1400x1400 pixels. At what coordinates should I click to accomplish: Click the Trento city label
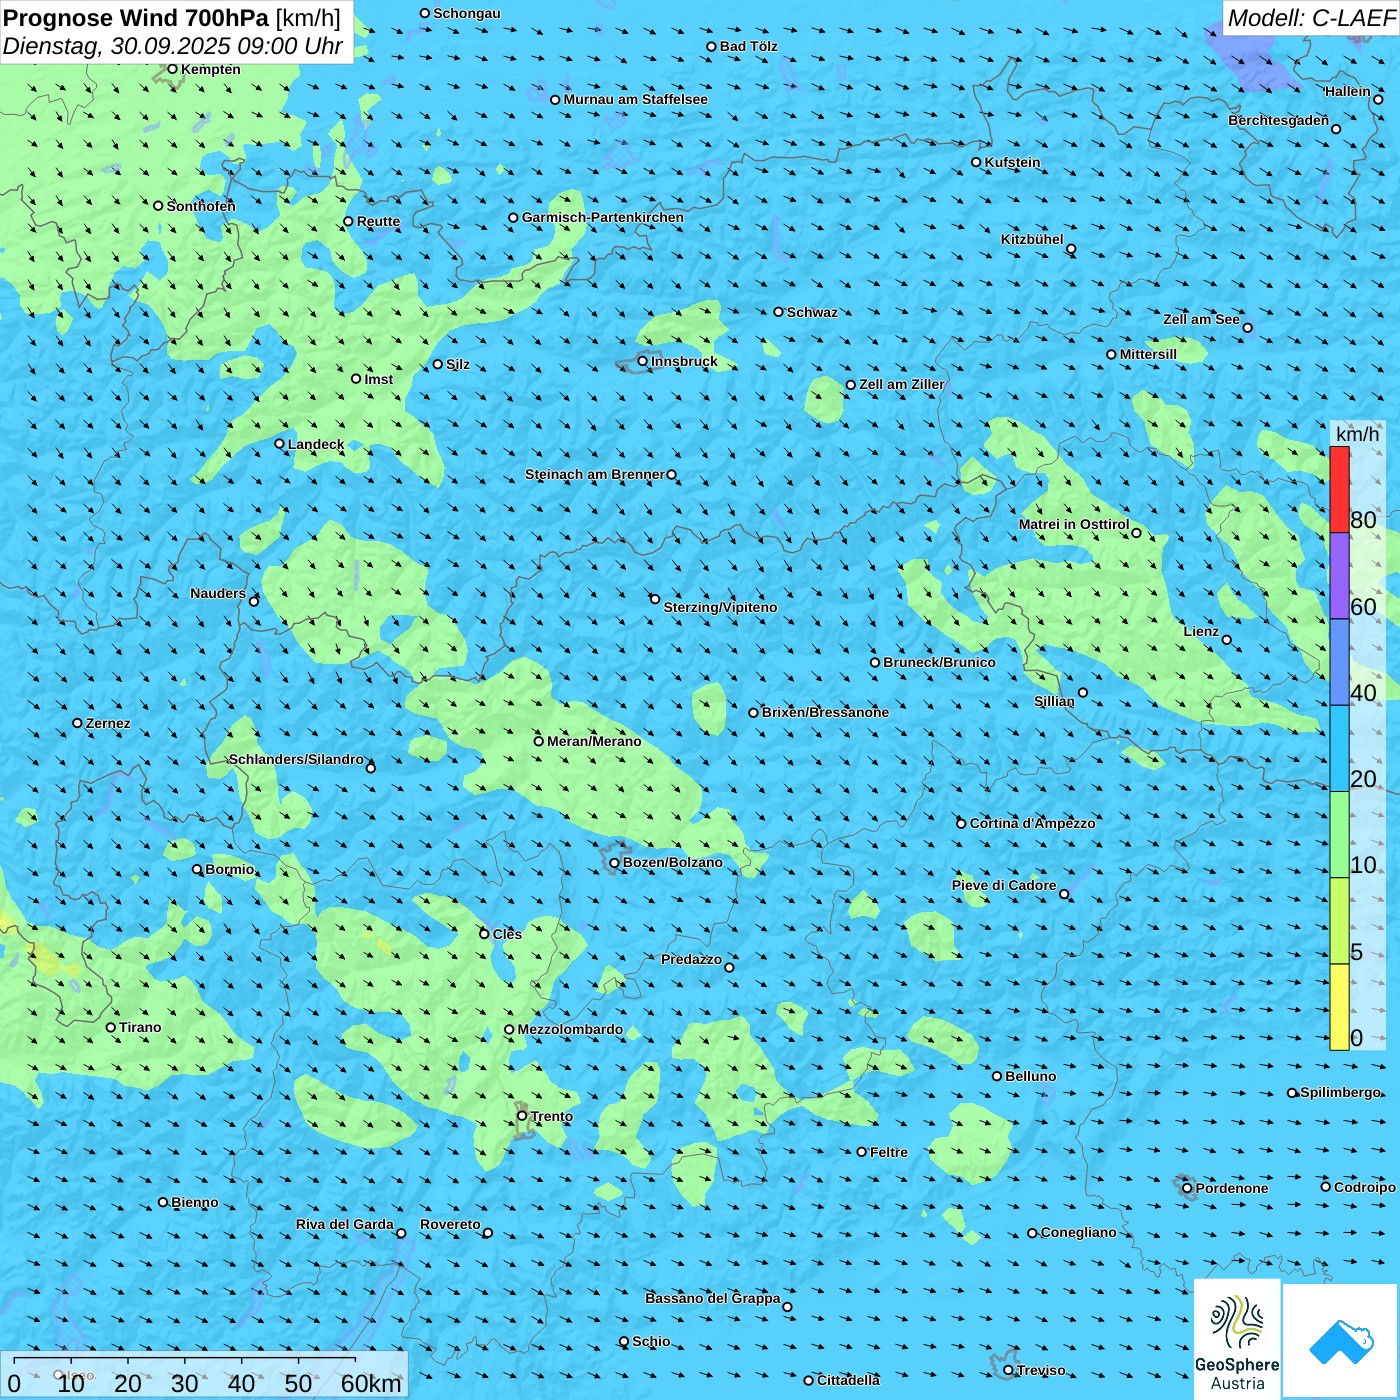coord(551,1116)
